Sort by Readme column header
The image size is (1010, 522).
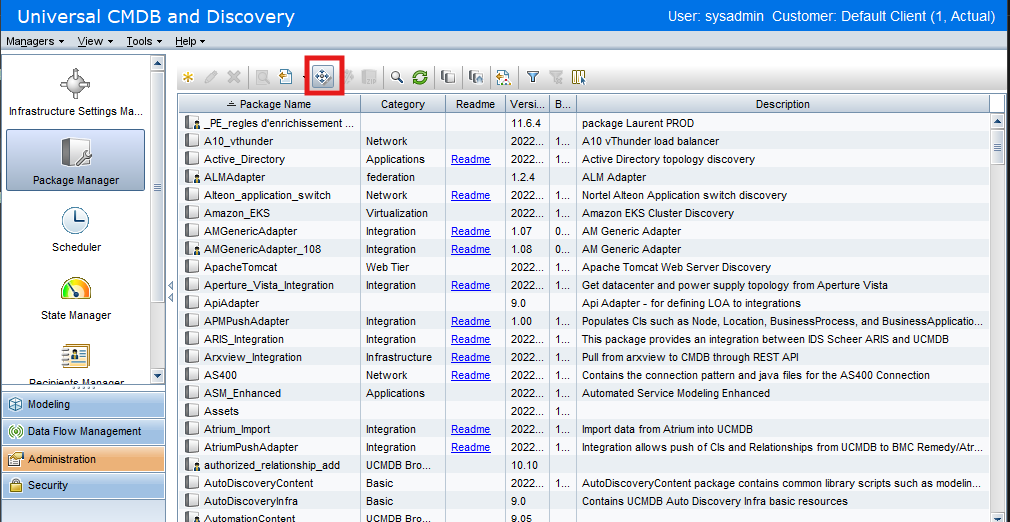(x=475, y=104)
